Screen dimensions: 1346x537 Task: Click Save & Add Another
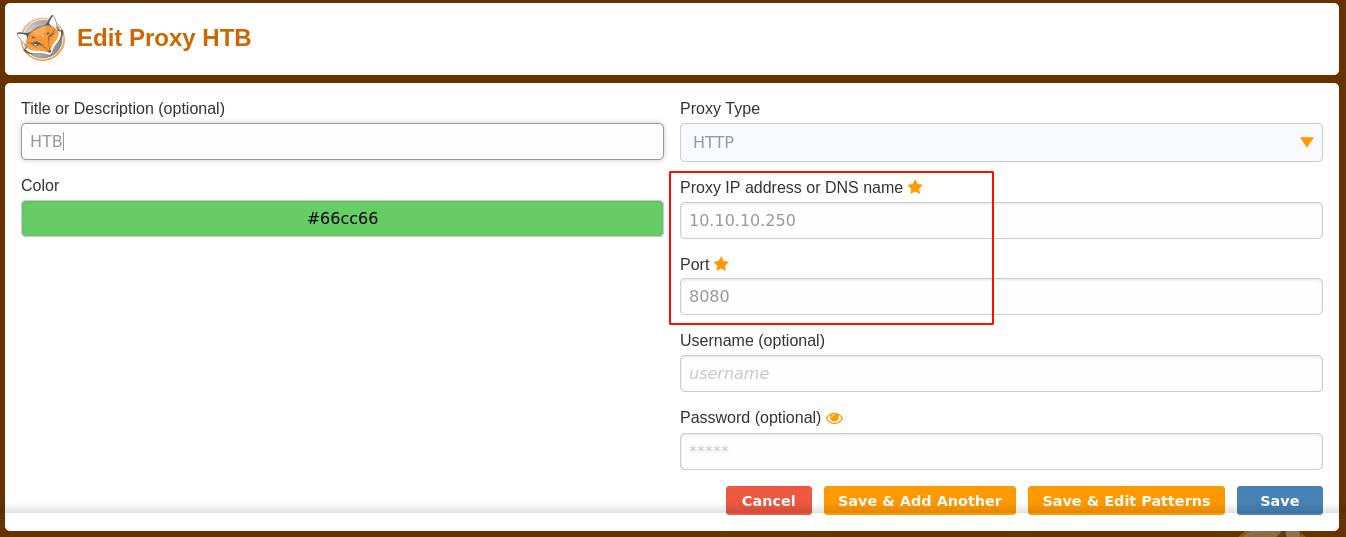(x=919, y=501)
